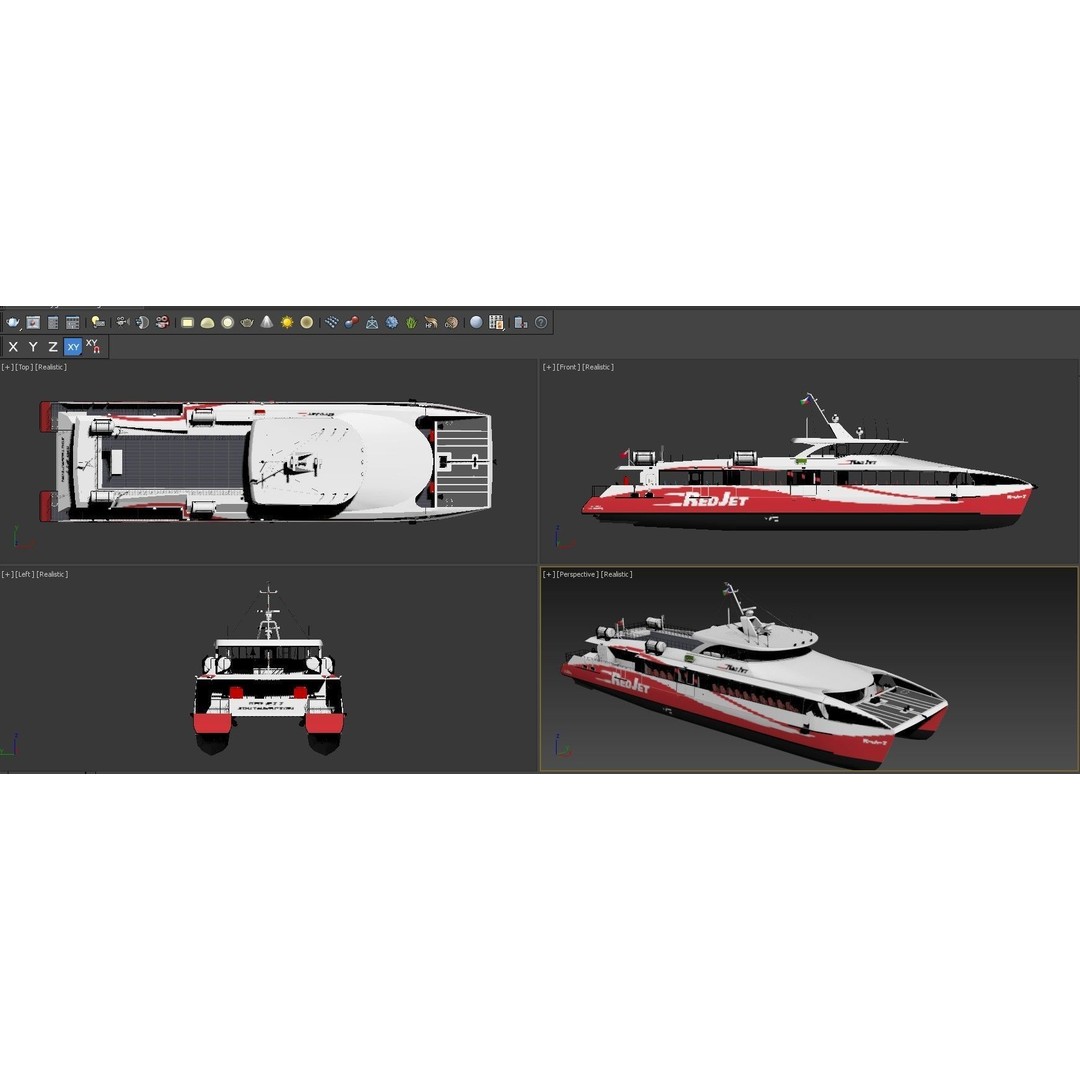Restrict transform to X axis
This screenshot has width=1080, height=1080.
[13, 346]
